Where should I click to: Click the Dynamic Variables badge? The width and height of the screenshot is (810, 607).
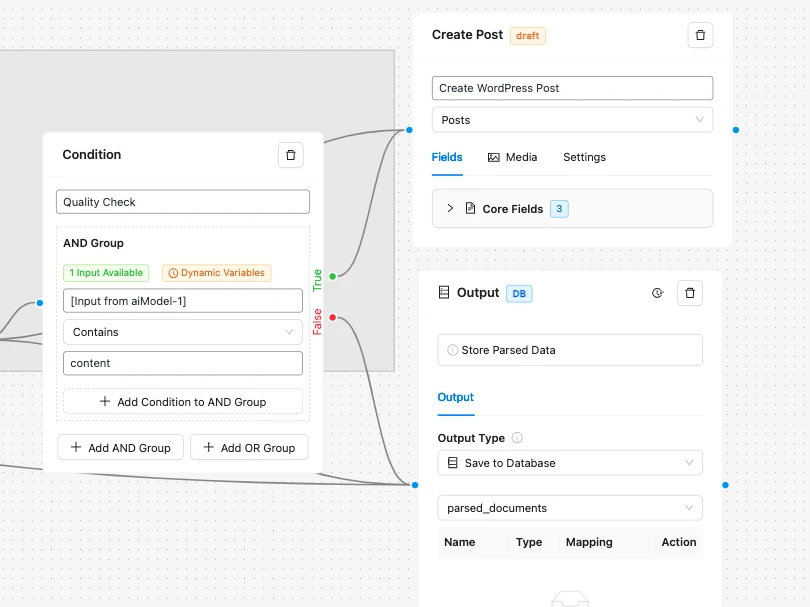pos(216,273)
